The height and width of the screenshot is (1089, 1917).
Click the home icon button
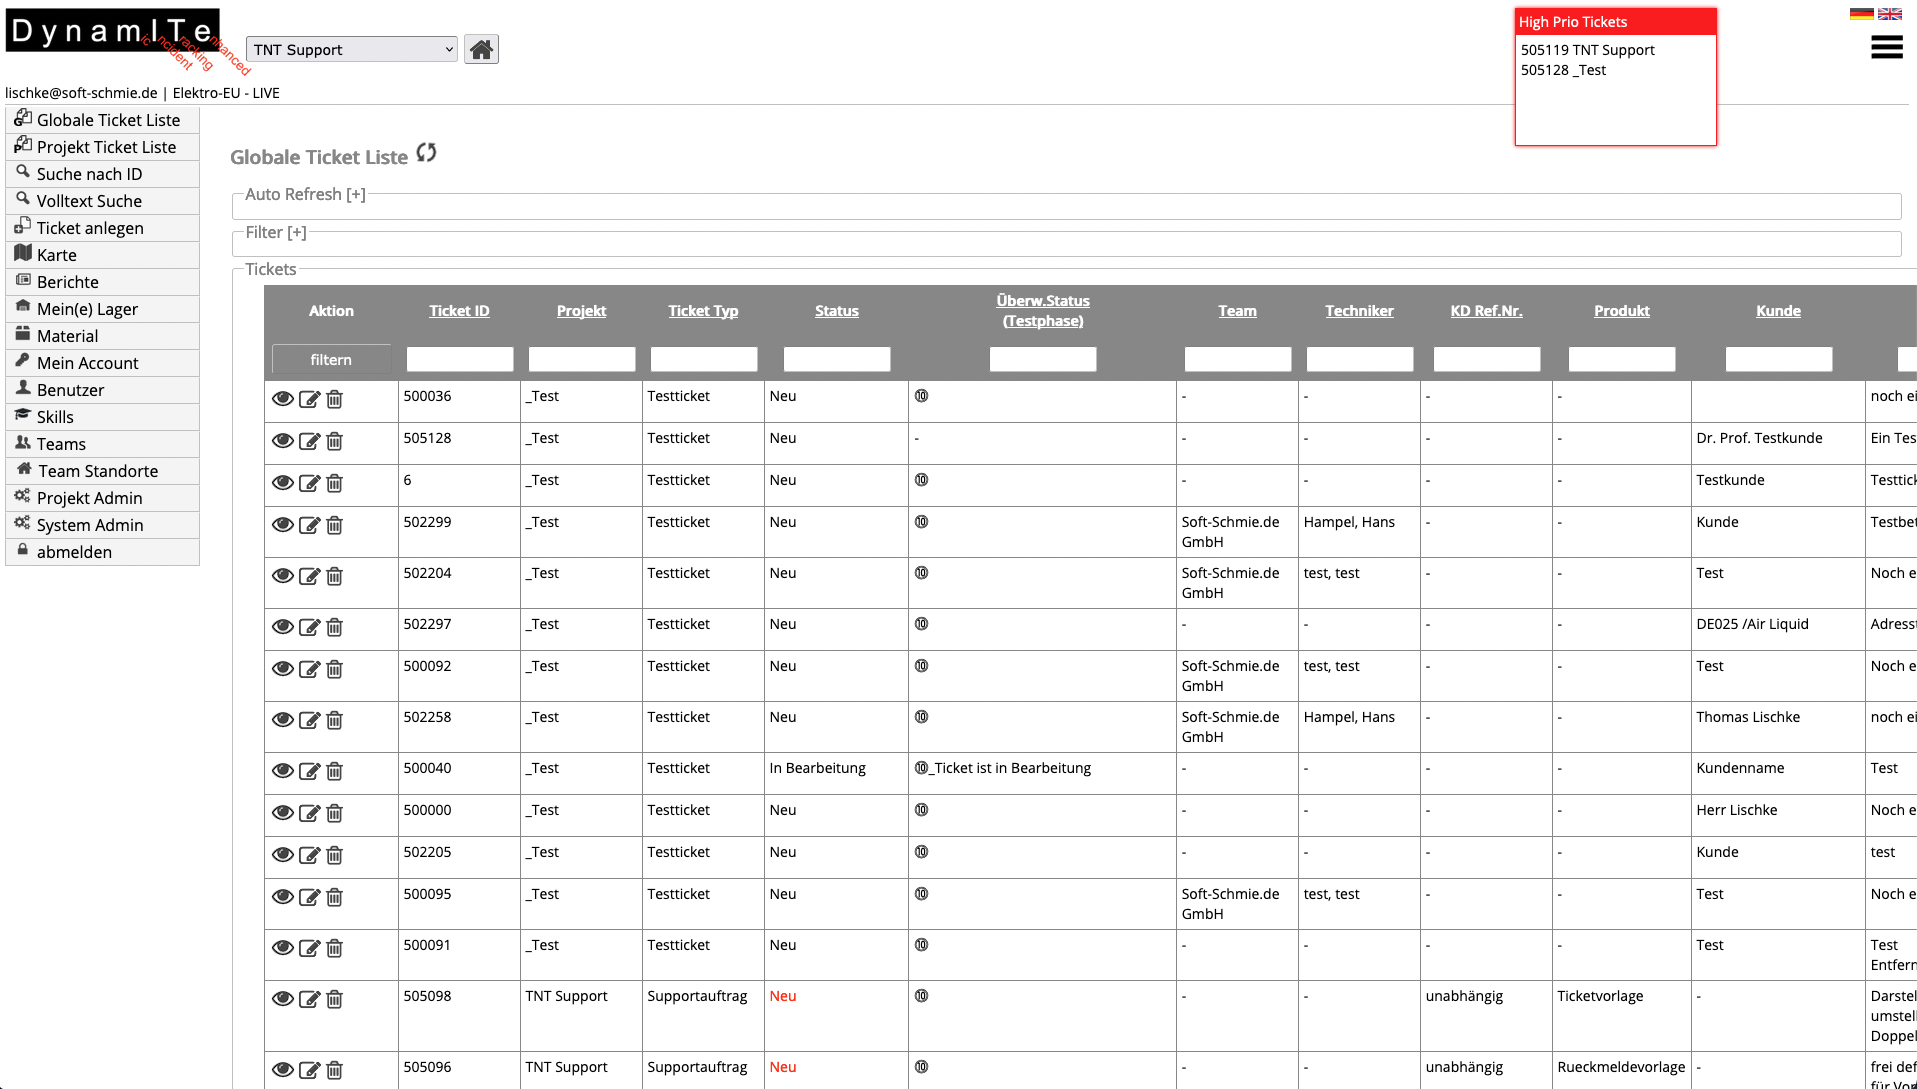pos(481,50)
